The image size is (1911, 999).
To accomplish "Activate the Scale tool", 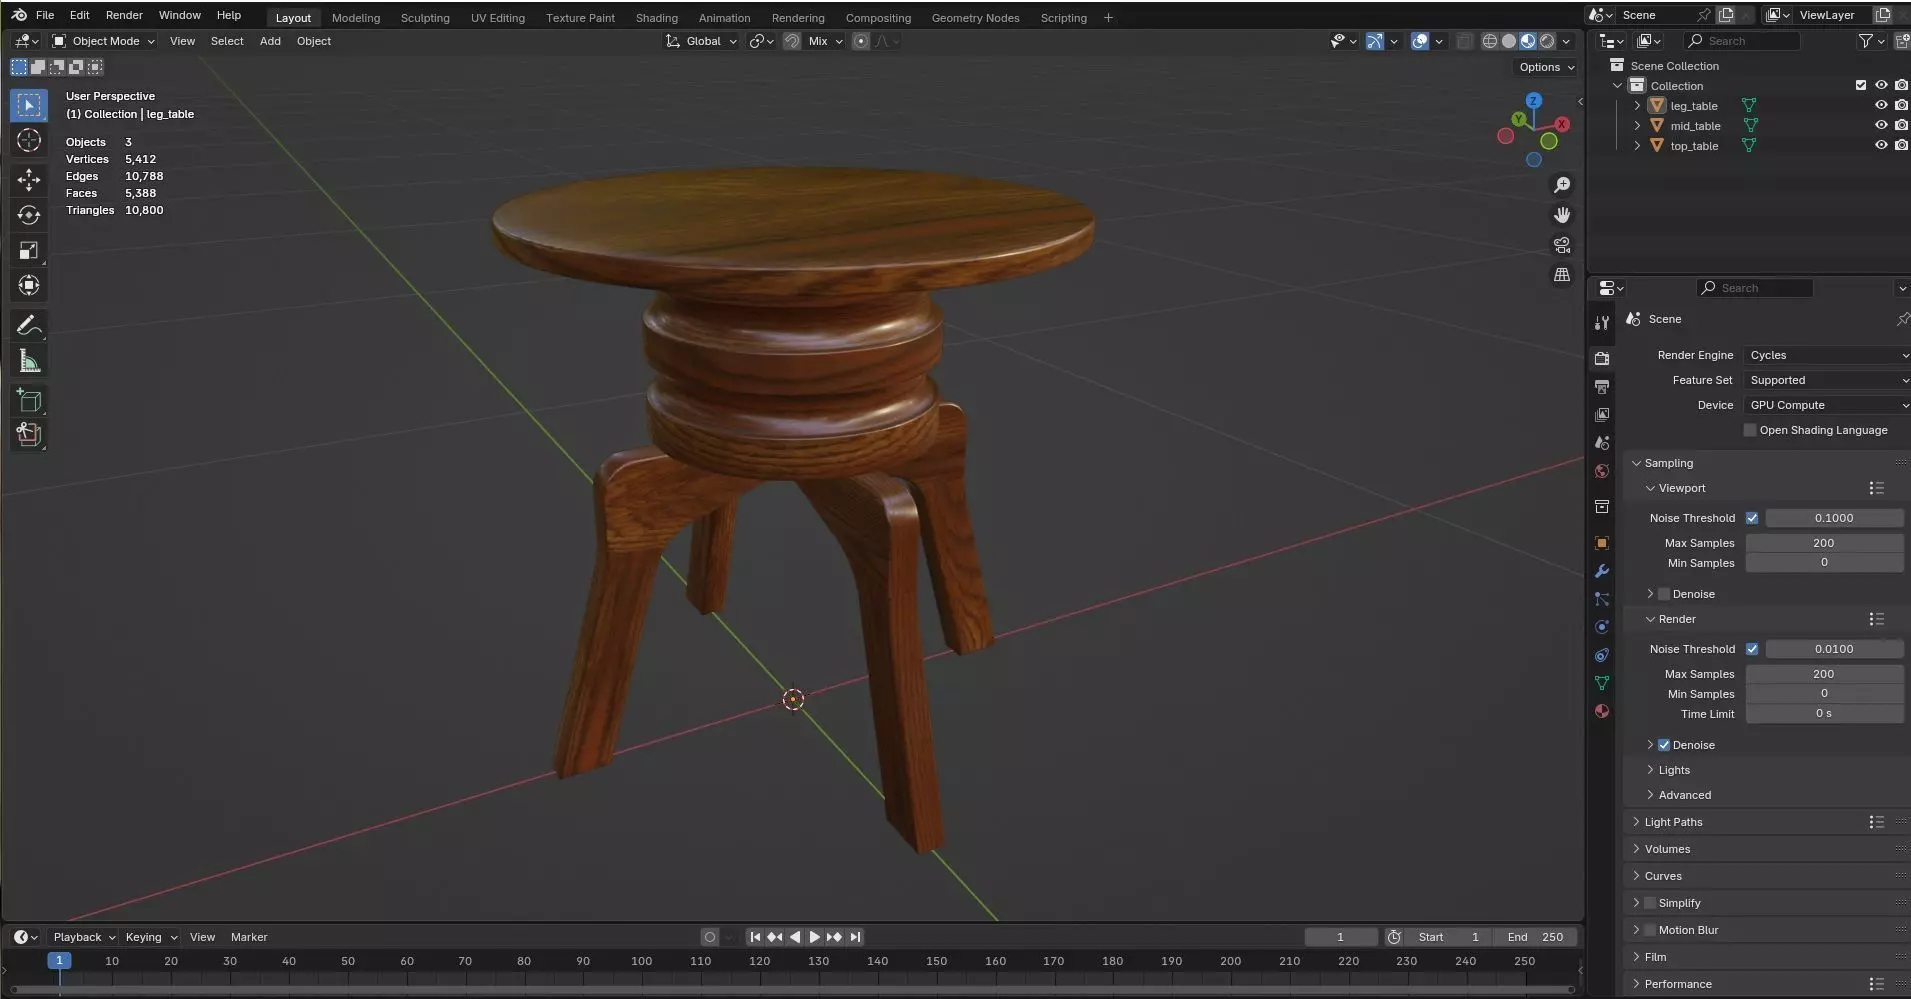I will (x=29, y=250).
